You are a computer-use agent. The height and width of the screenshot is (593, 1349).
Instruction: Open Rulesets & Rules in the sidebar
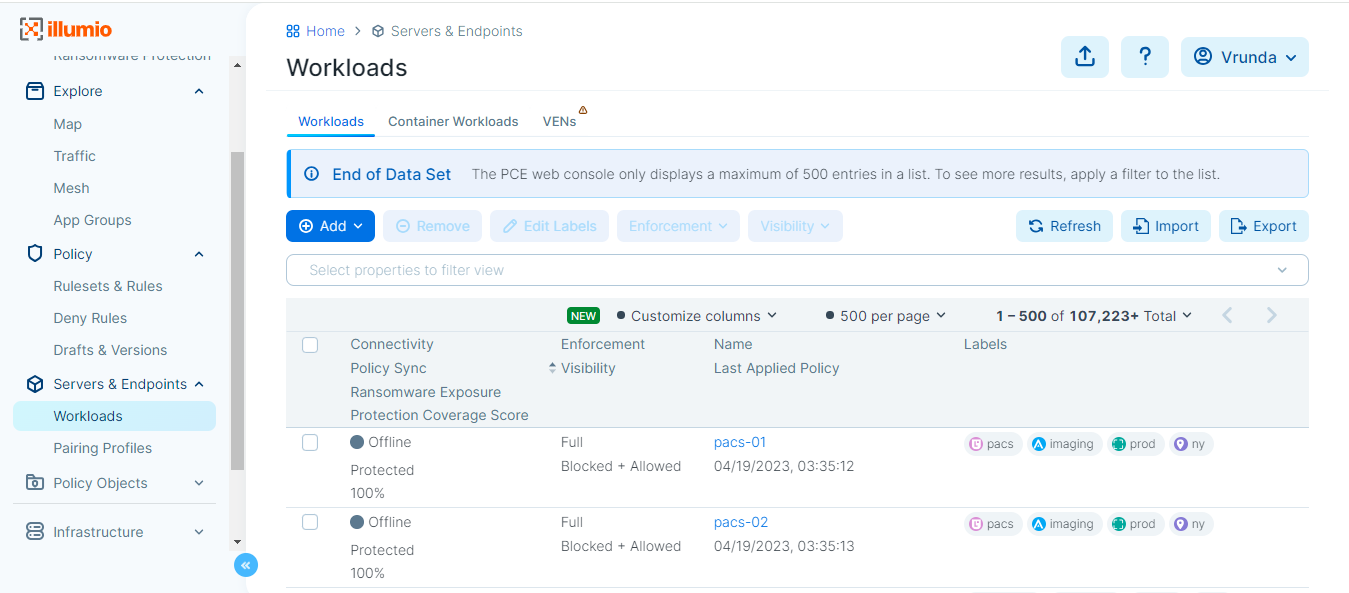(x=108, y=286)
